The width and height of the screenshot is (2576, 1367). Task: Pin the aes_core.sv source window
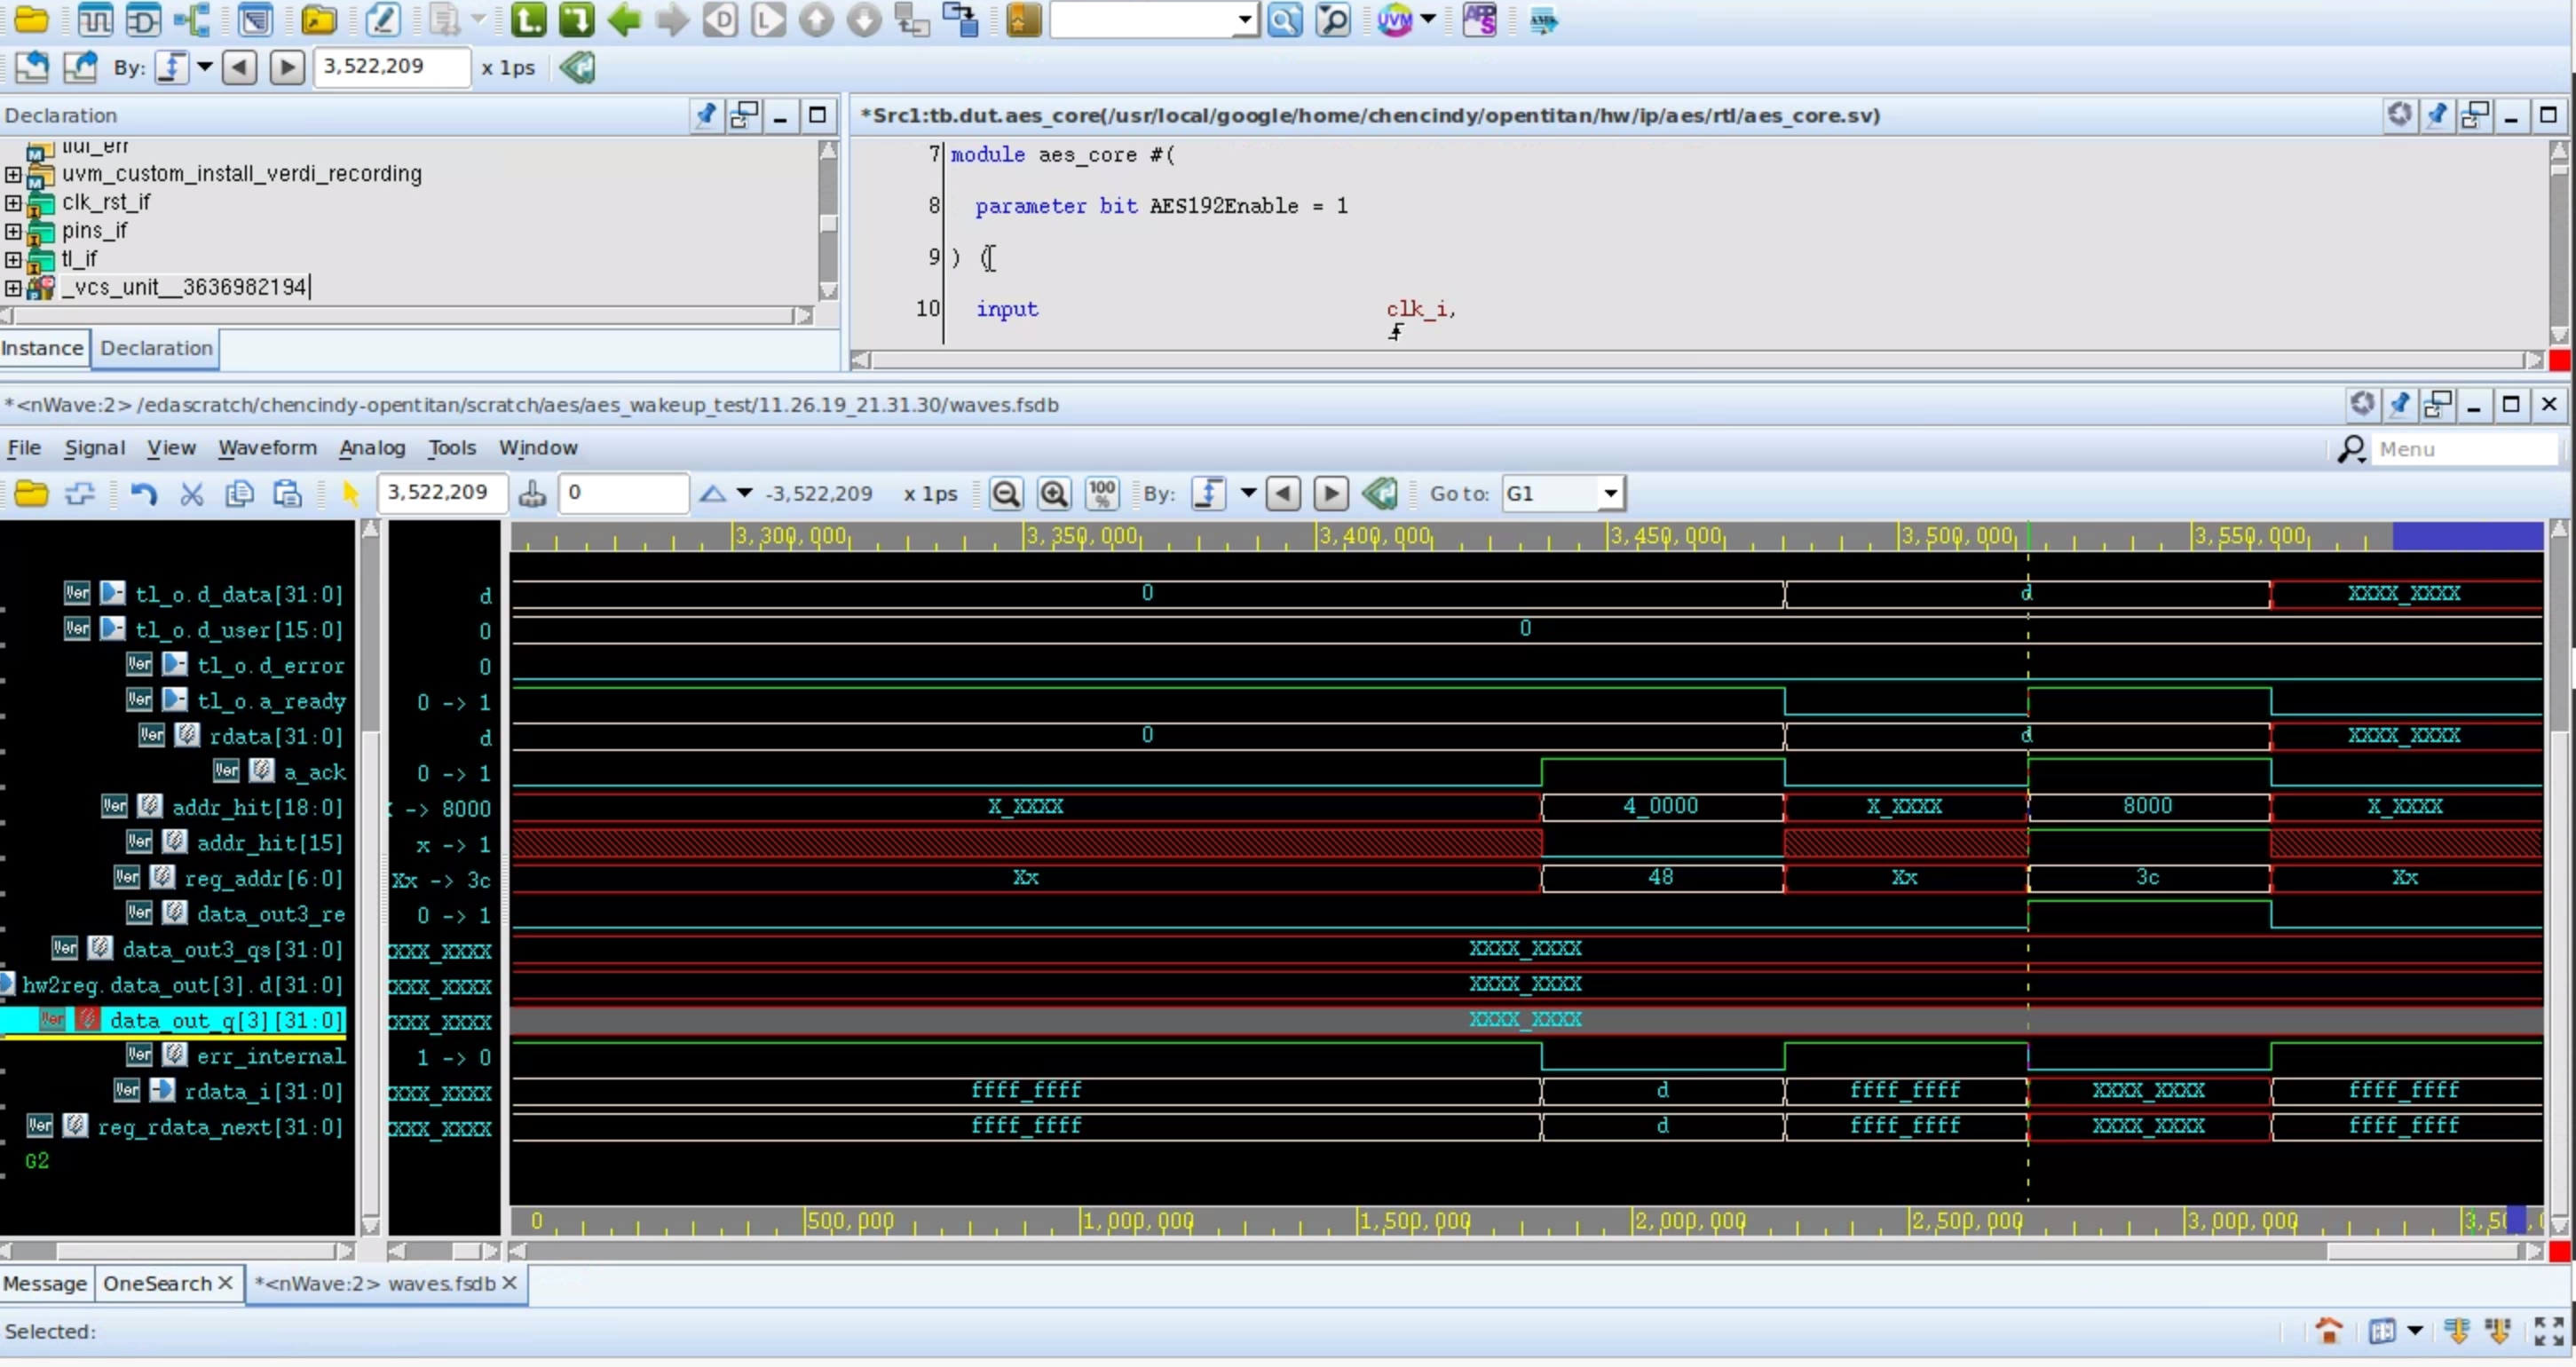click(2437, 115)
